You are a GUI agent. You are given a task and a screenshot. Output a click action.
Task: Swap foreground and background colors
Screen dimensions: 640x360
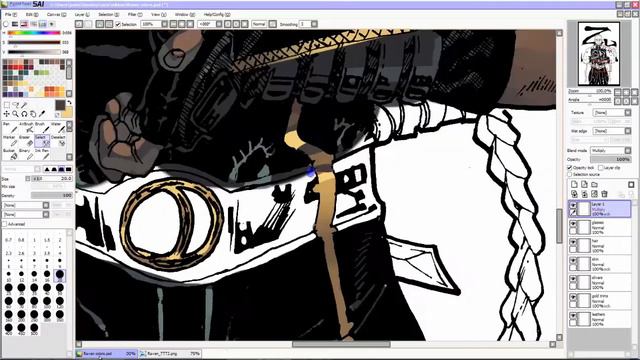(69, 102)
